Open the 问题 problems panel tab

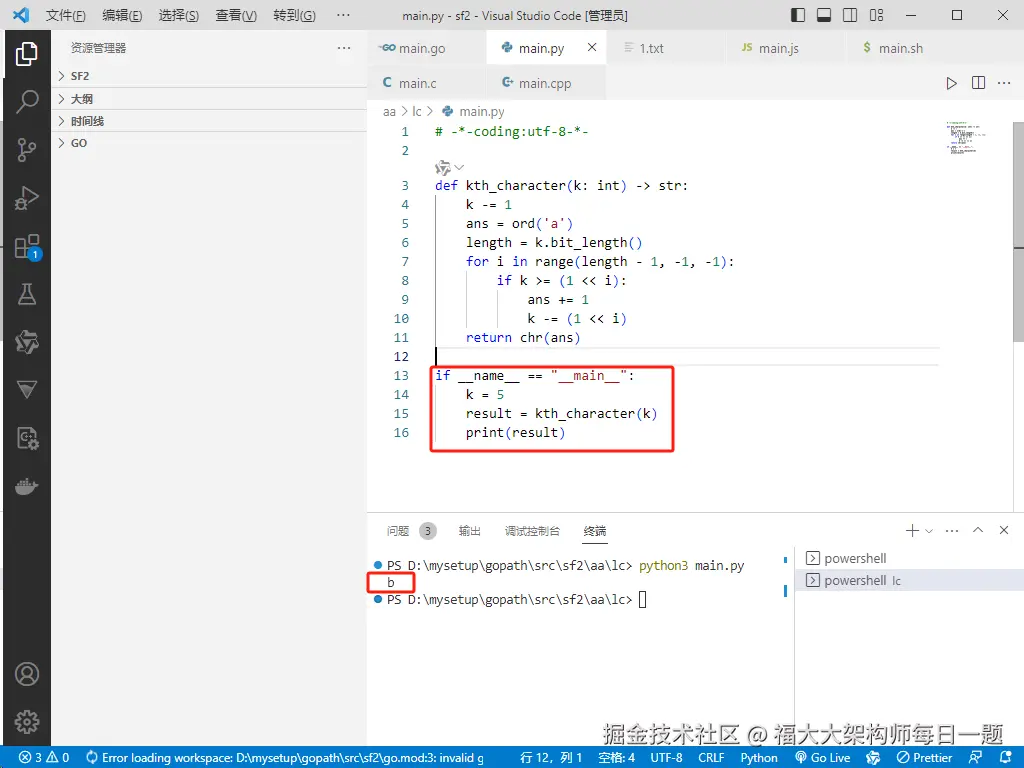(411, 531)
